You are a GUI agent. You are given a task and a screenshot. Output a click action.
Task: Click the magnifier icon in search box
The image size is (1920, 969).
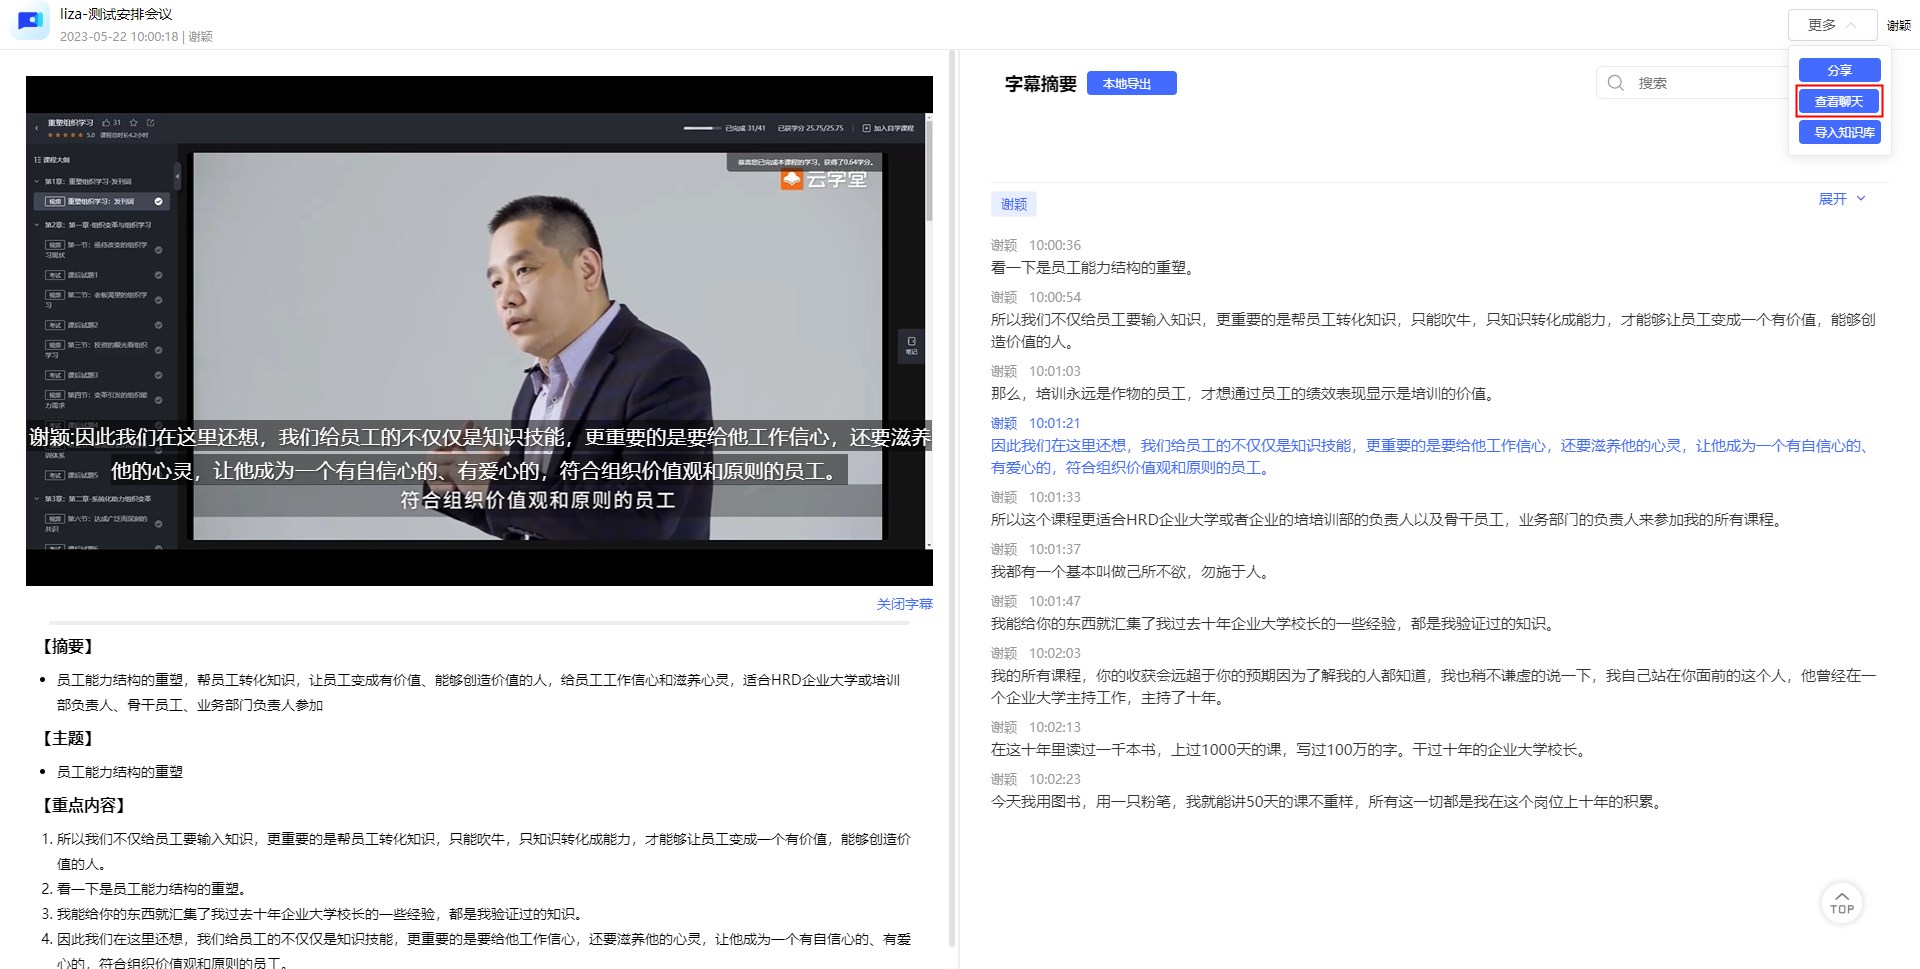tap(1615, 83)
